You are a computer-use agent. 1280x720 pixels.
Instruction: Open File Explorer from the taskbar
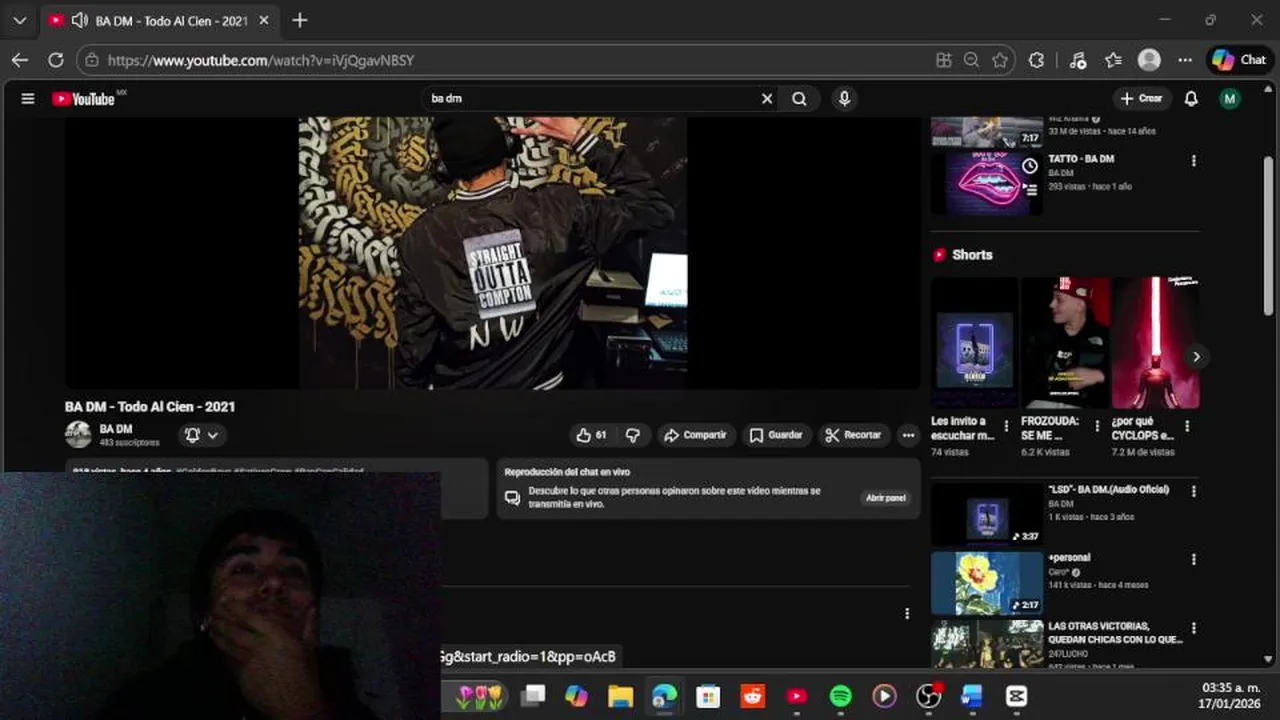620,696
